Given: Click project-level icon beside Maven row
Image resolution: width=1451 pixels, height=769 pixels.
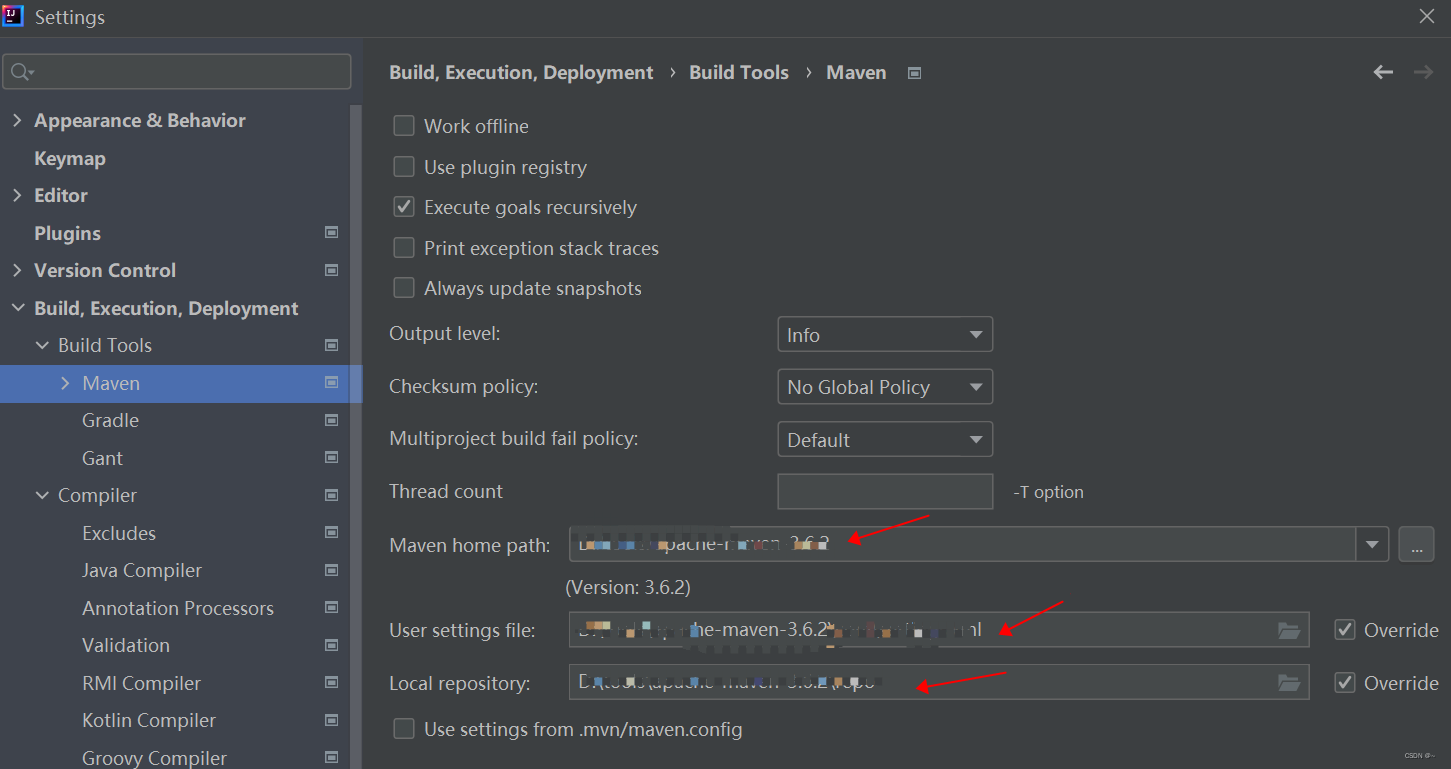Looking at the screenshot, I should coord(332,383).
